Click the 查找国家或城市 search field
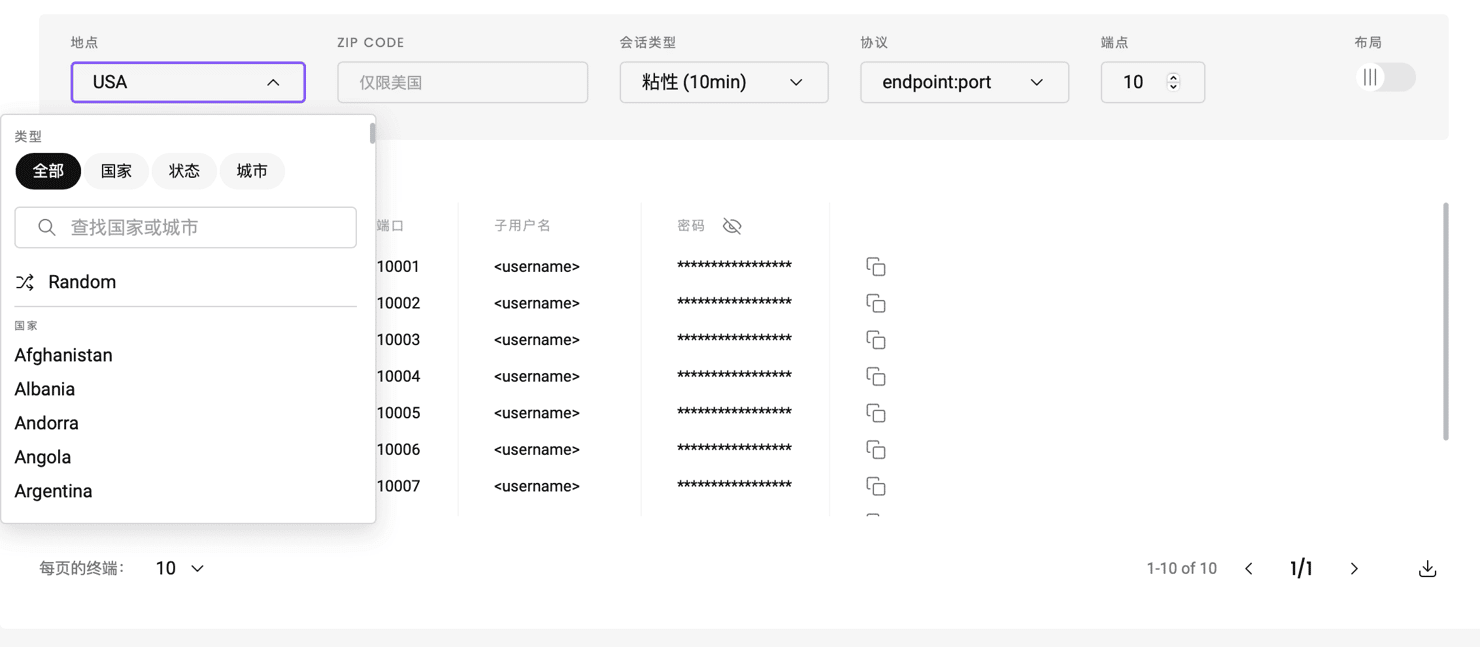The image size is (1480, 647). pos(186,228)
